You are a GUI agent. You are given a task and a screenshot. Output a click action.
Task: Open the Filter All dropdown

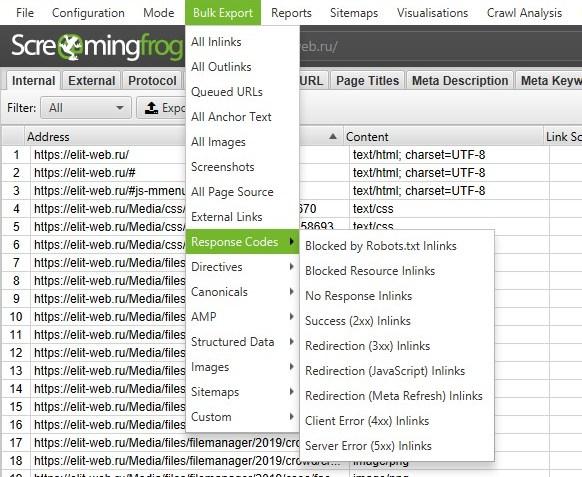click(86, 108)
